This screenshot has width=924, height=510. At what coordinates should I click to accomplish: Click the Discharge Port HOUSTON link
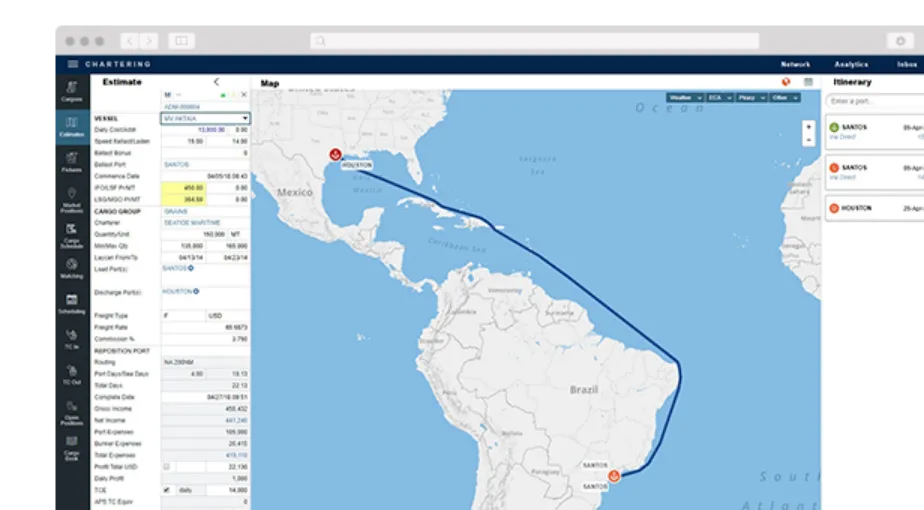(177, 291)
